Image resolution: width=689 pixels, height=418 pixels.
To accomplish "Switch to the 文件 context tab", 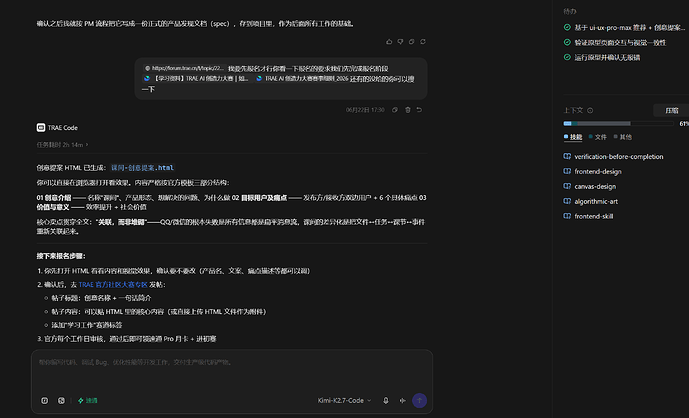I will click(x=598, y=137).
